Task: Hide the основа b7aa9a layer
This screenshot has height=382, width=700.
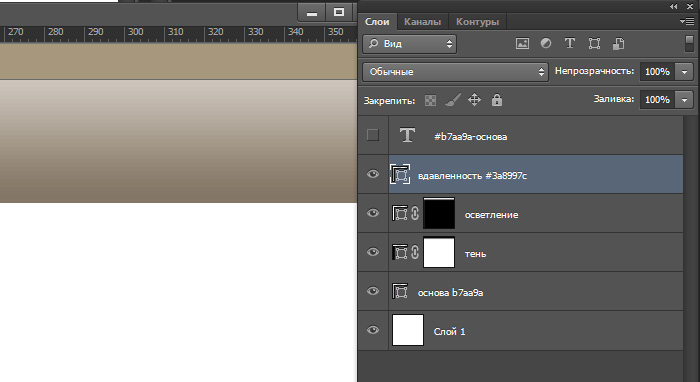Action: tap(373, 291)
